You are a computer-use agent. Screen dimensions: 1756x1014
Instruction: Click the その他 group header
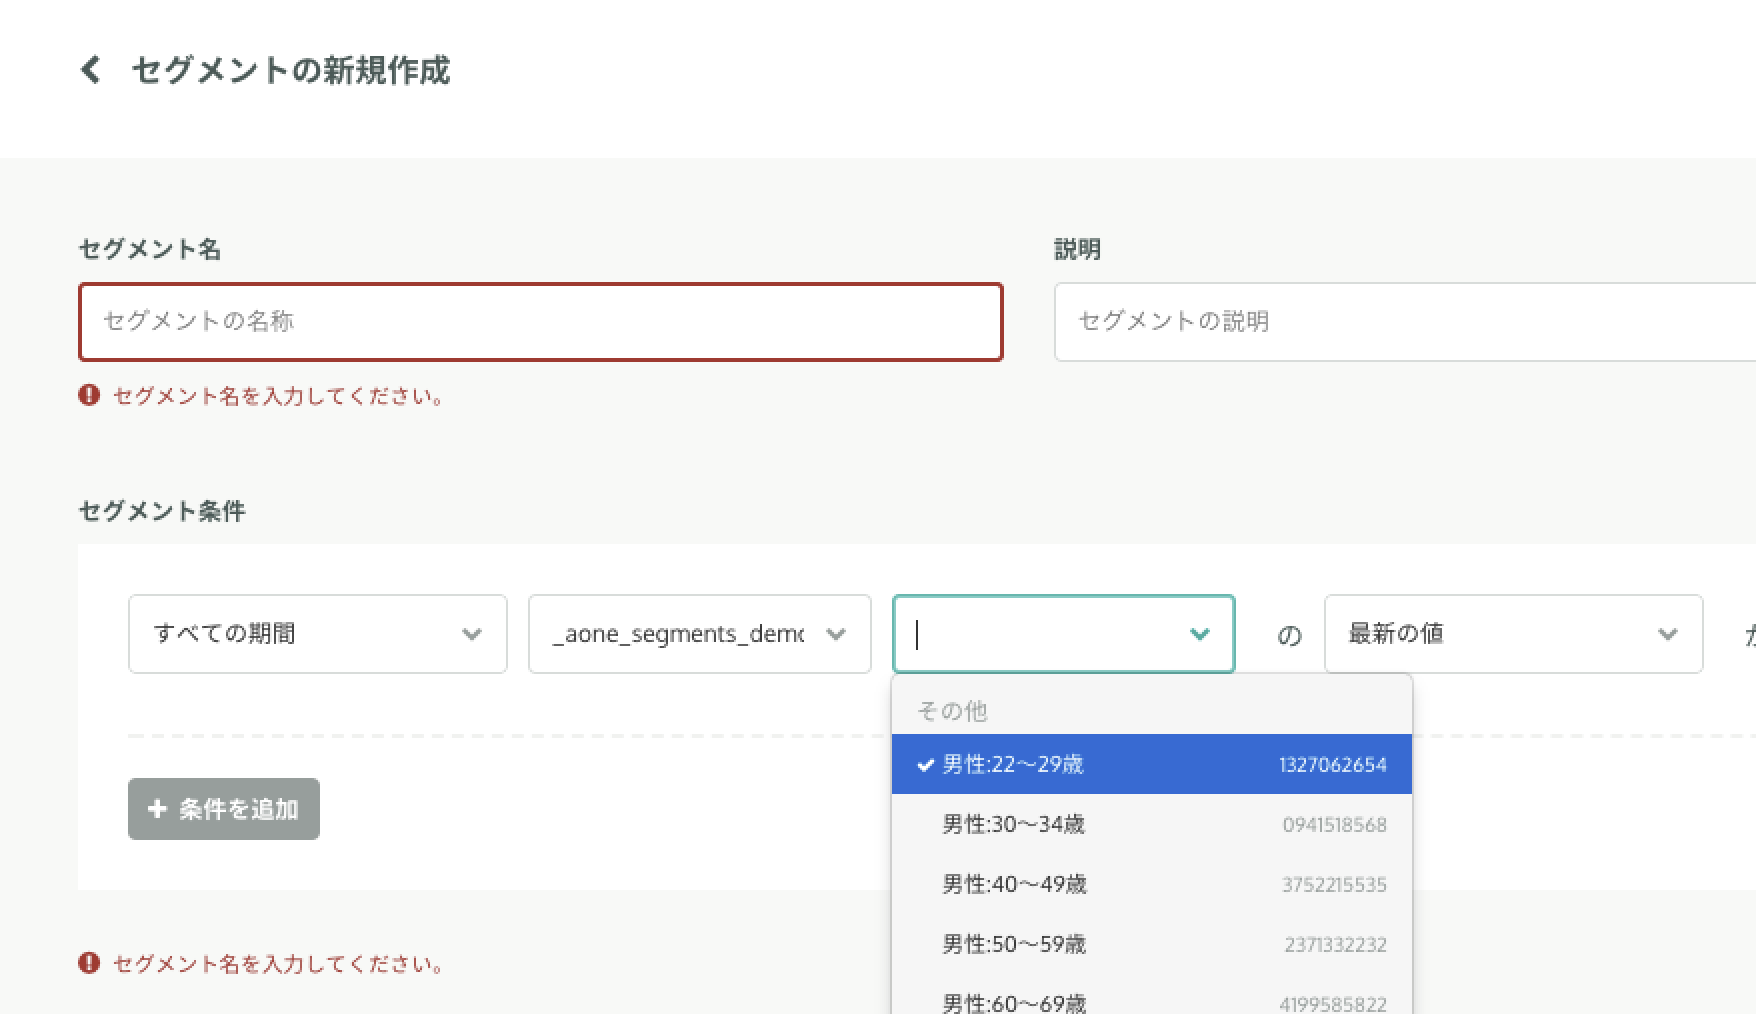point(952,711)
